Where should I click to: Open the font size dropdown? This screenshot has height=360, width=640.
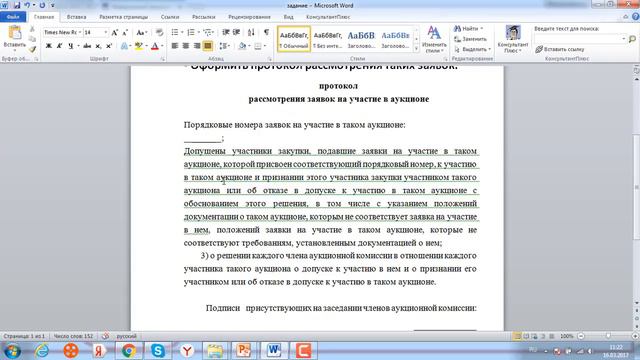pos(106,32)
